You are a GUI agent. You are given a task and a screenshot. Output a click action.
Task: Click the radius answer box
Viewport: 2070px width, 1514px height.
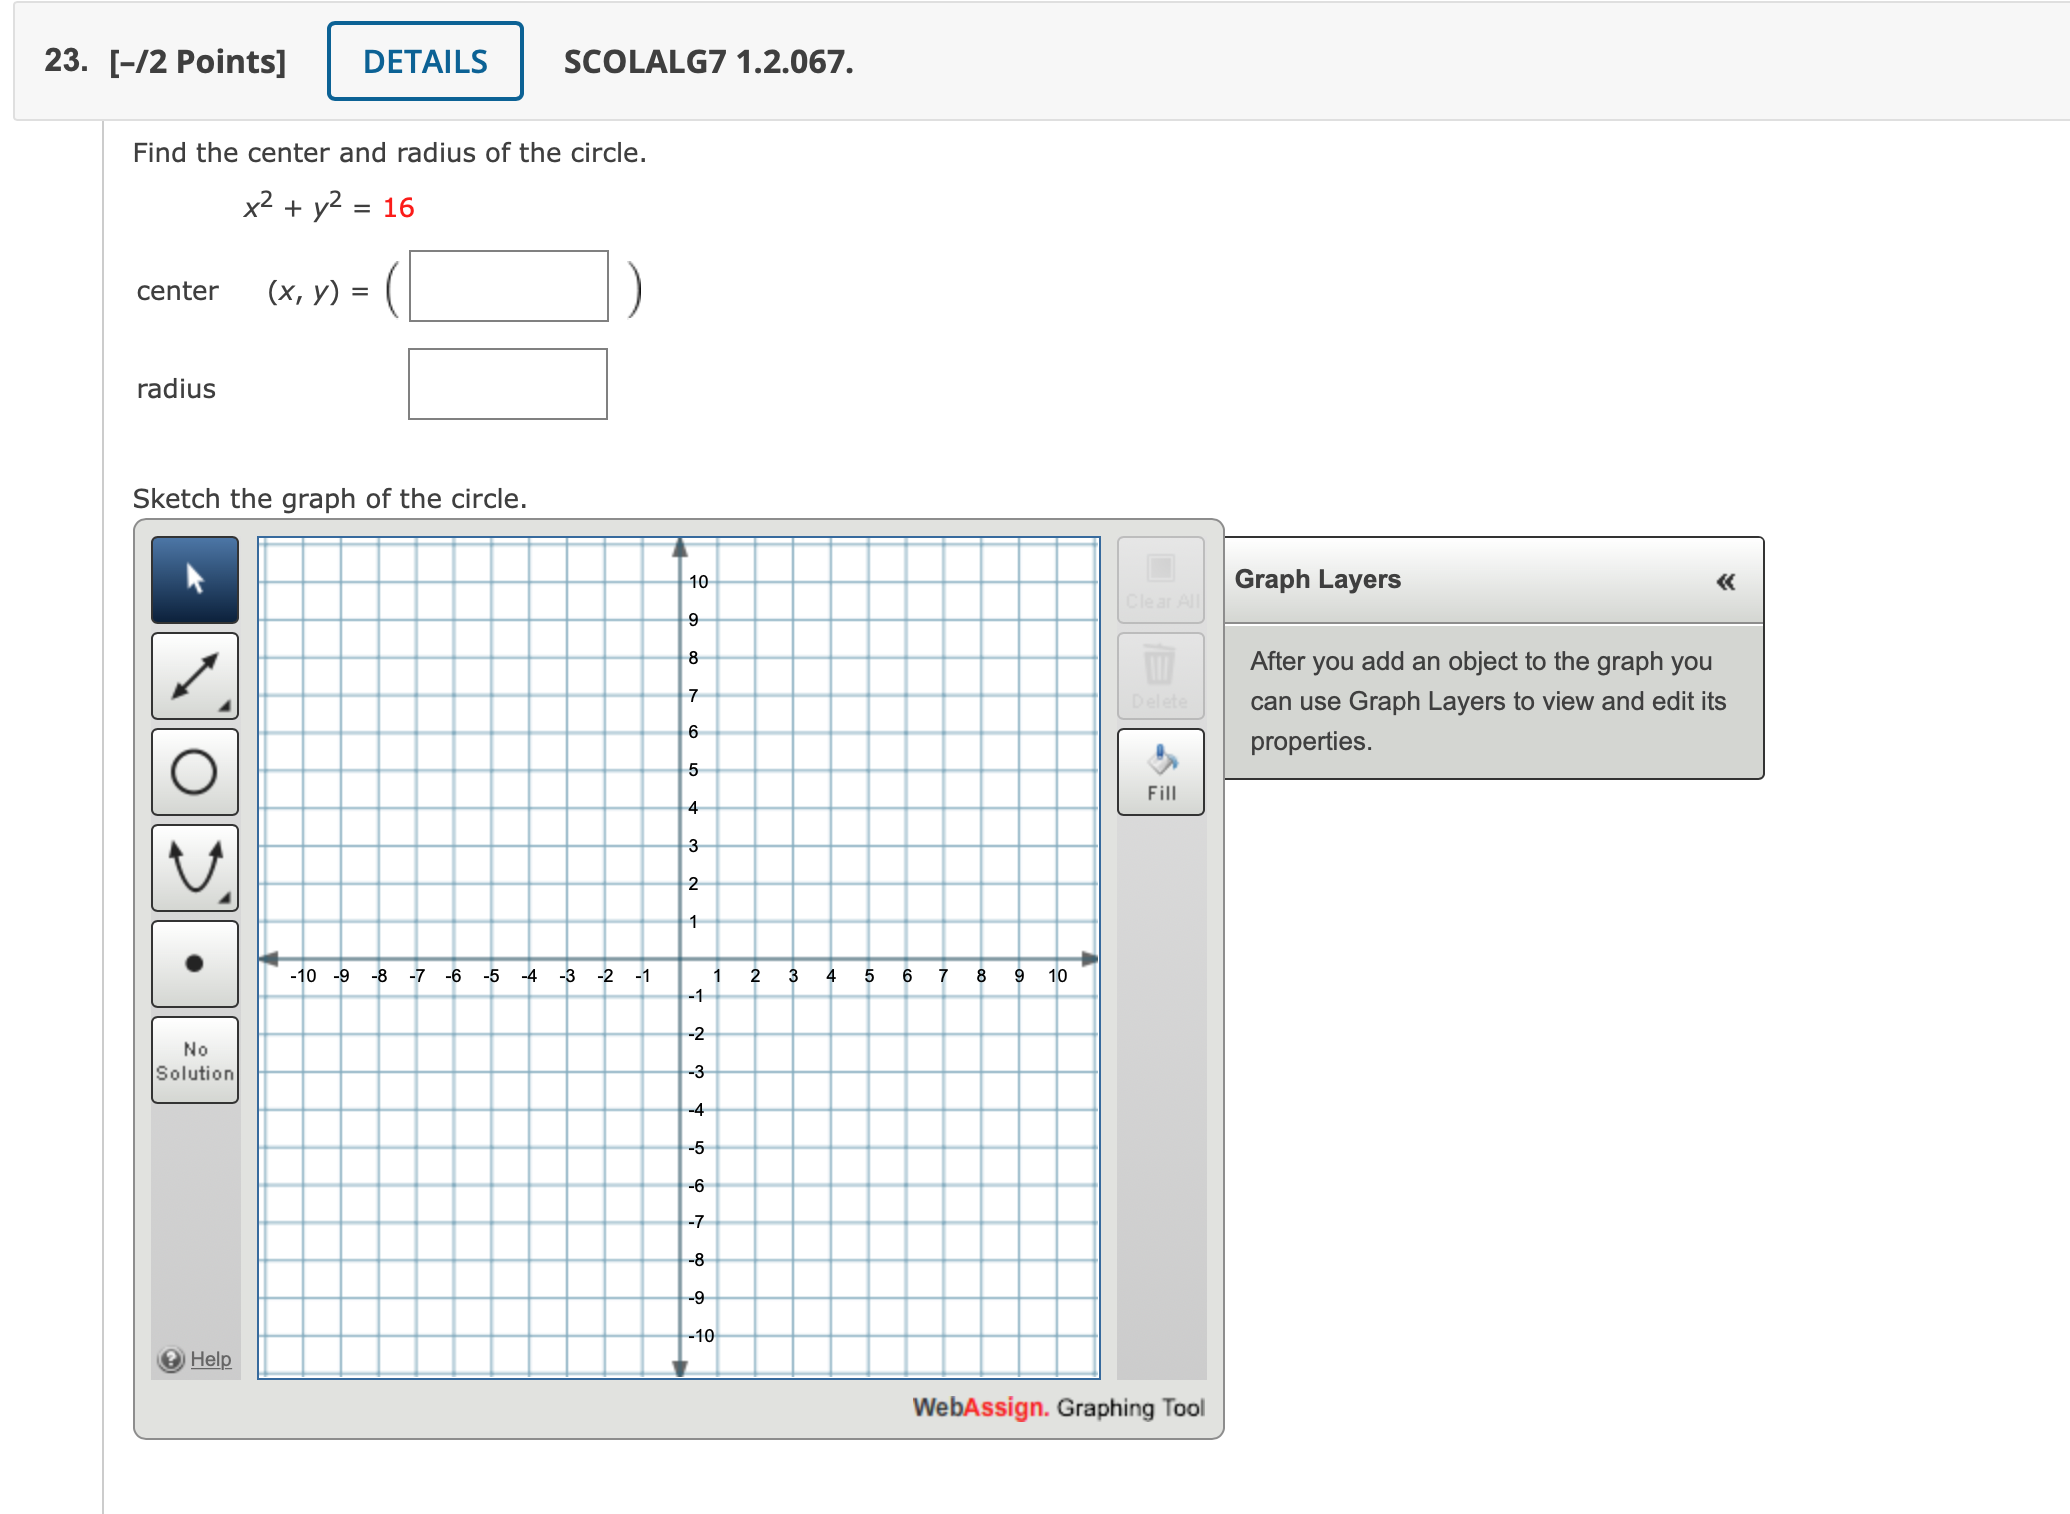click(x=506, y=384)
